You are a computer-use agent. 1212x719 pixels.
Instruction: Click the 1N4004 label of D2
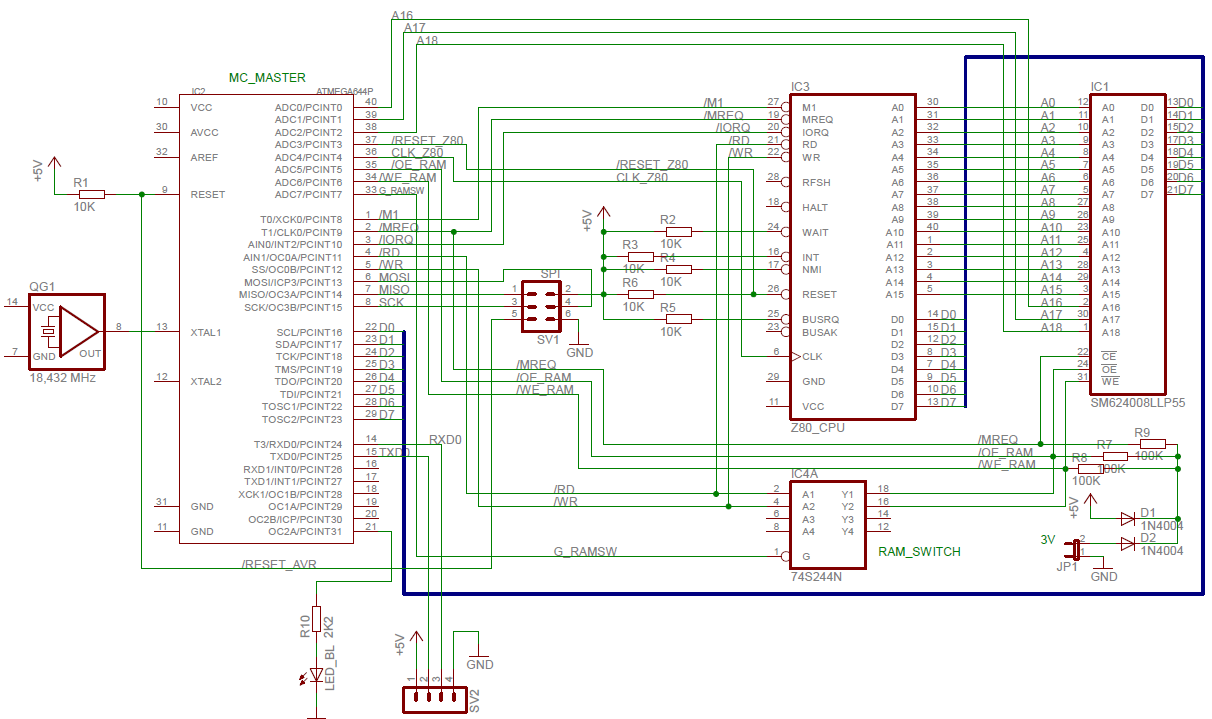[x=1162, y=551]
